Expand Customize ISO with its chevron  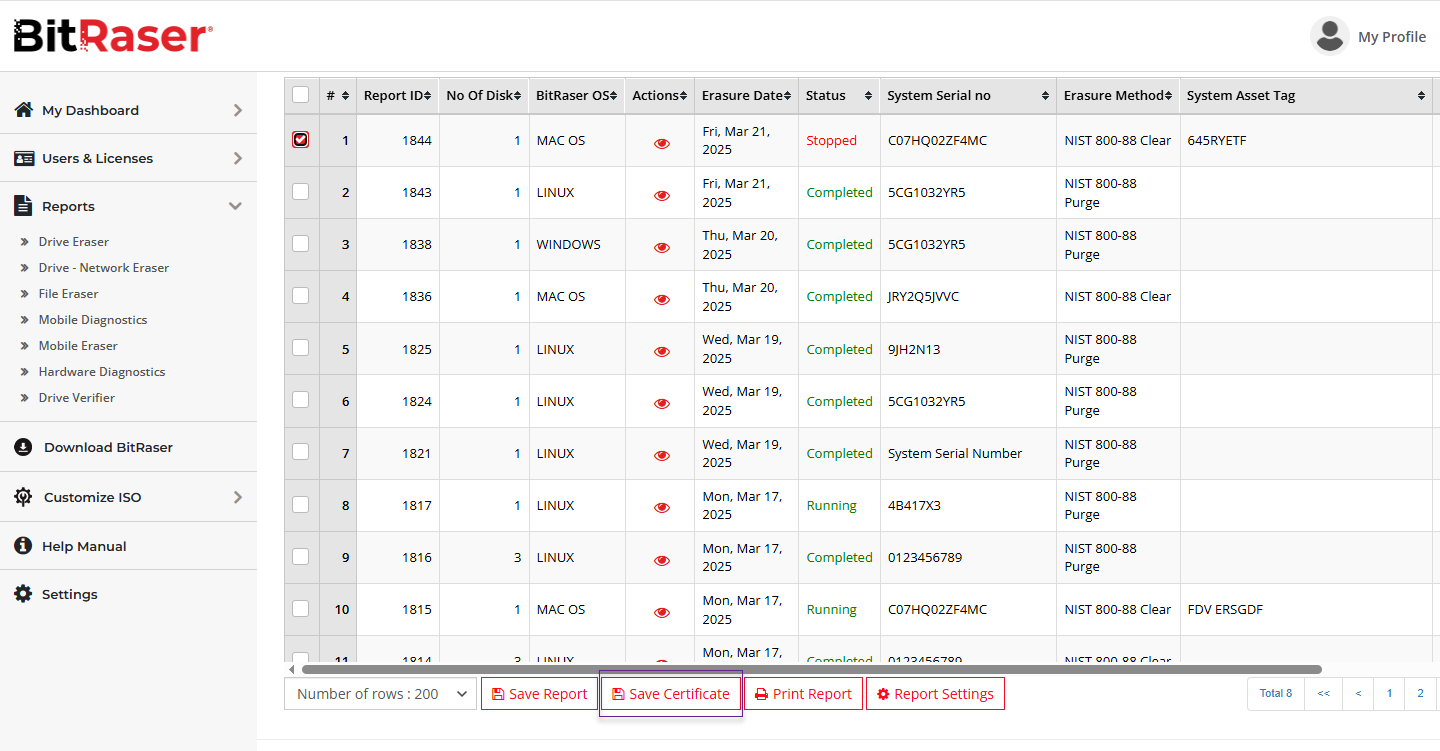coord(238,497)
